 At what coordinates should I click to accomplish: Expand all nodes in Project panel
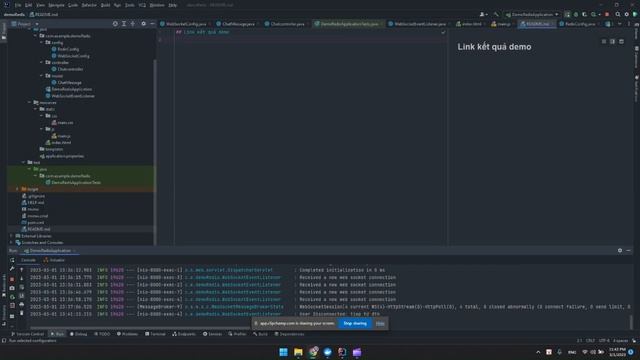click(x=124, y=24)
